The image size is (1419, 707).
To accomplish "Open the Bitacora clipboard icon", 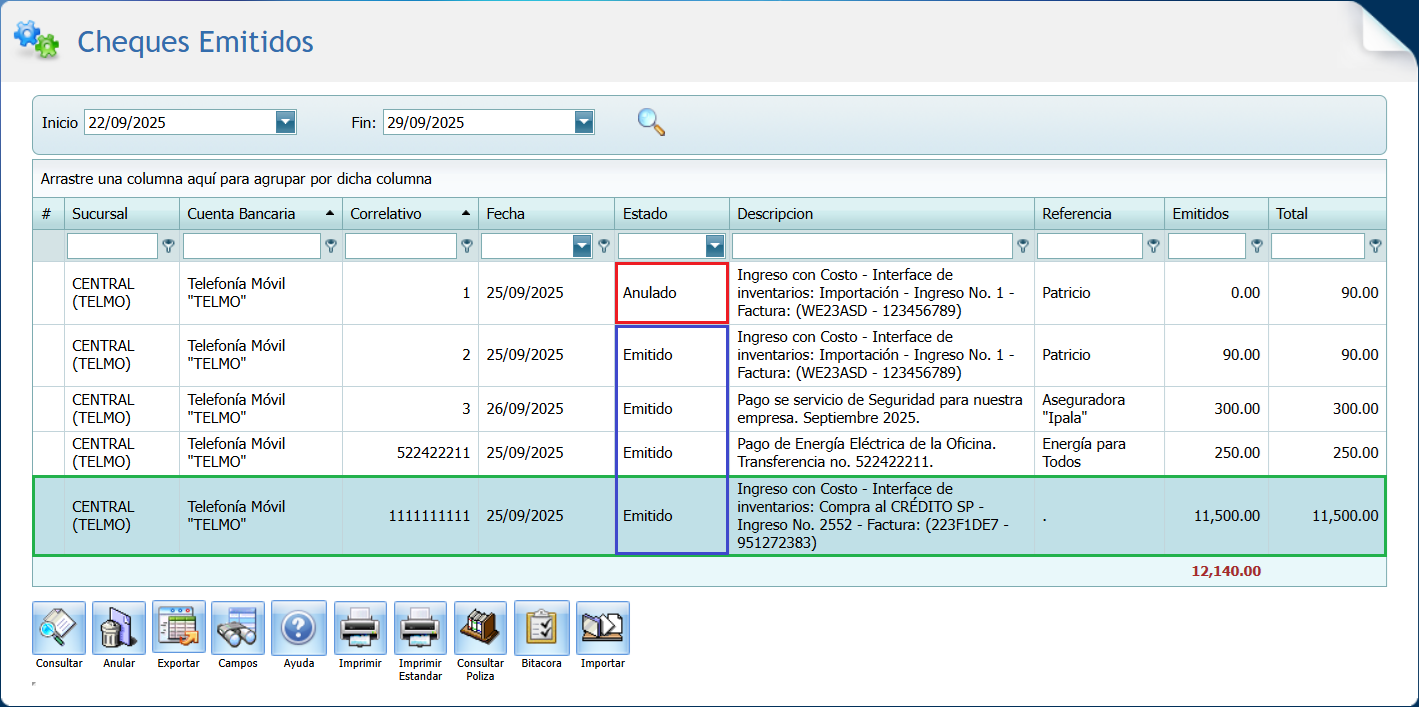I will [541, 627].
